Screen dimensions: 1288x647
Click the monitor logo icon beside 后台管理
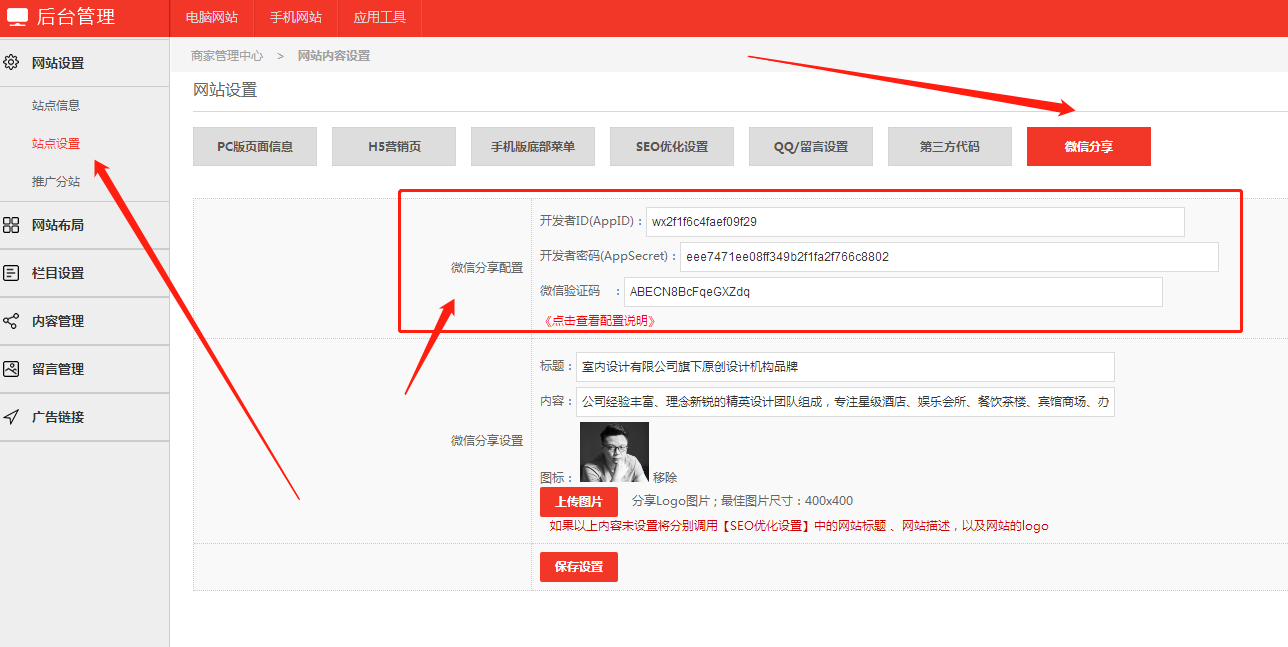point(18,17)
